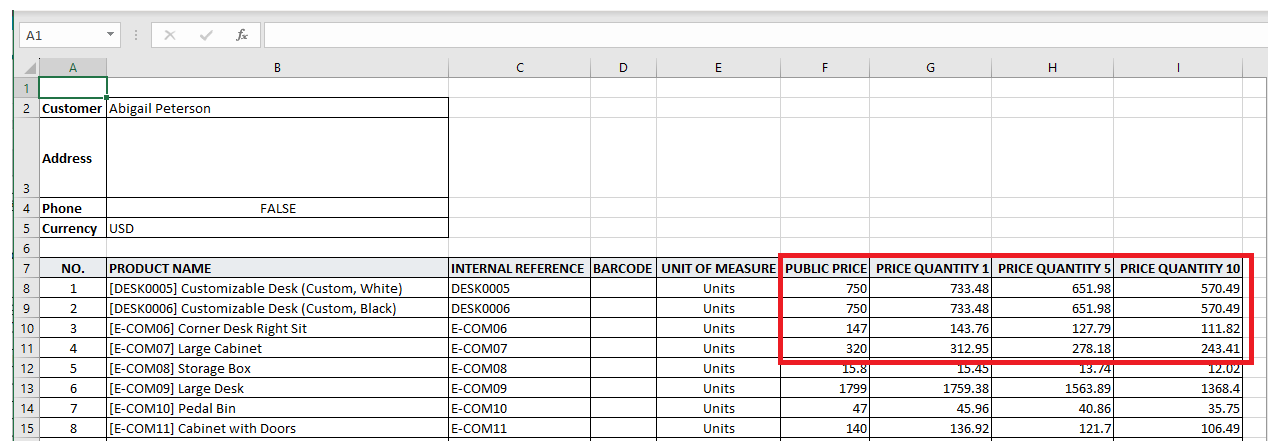
Task: Click the Phone value cell showing FALSE
Action: tap(277, 208)
